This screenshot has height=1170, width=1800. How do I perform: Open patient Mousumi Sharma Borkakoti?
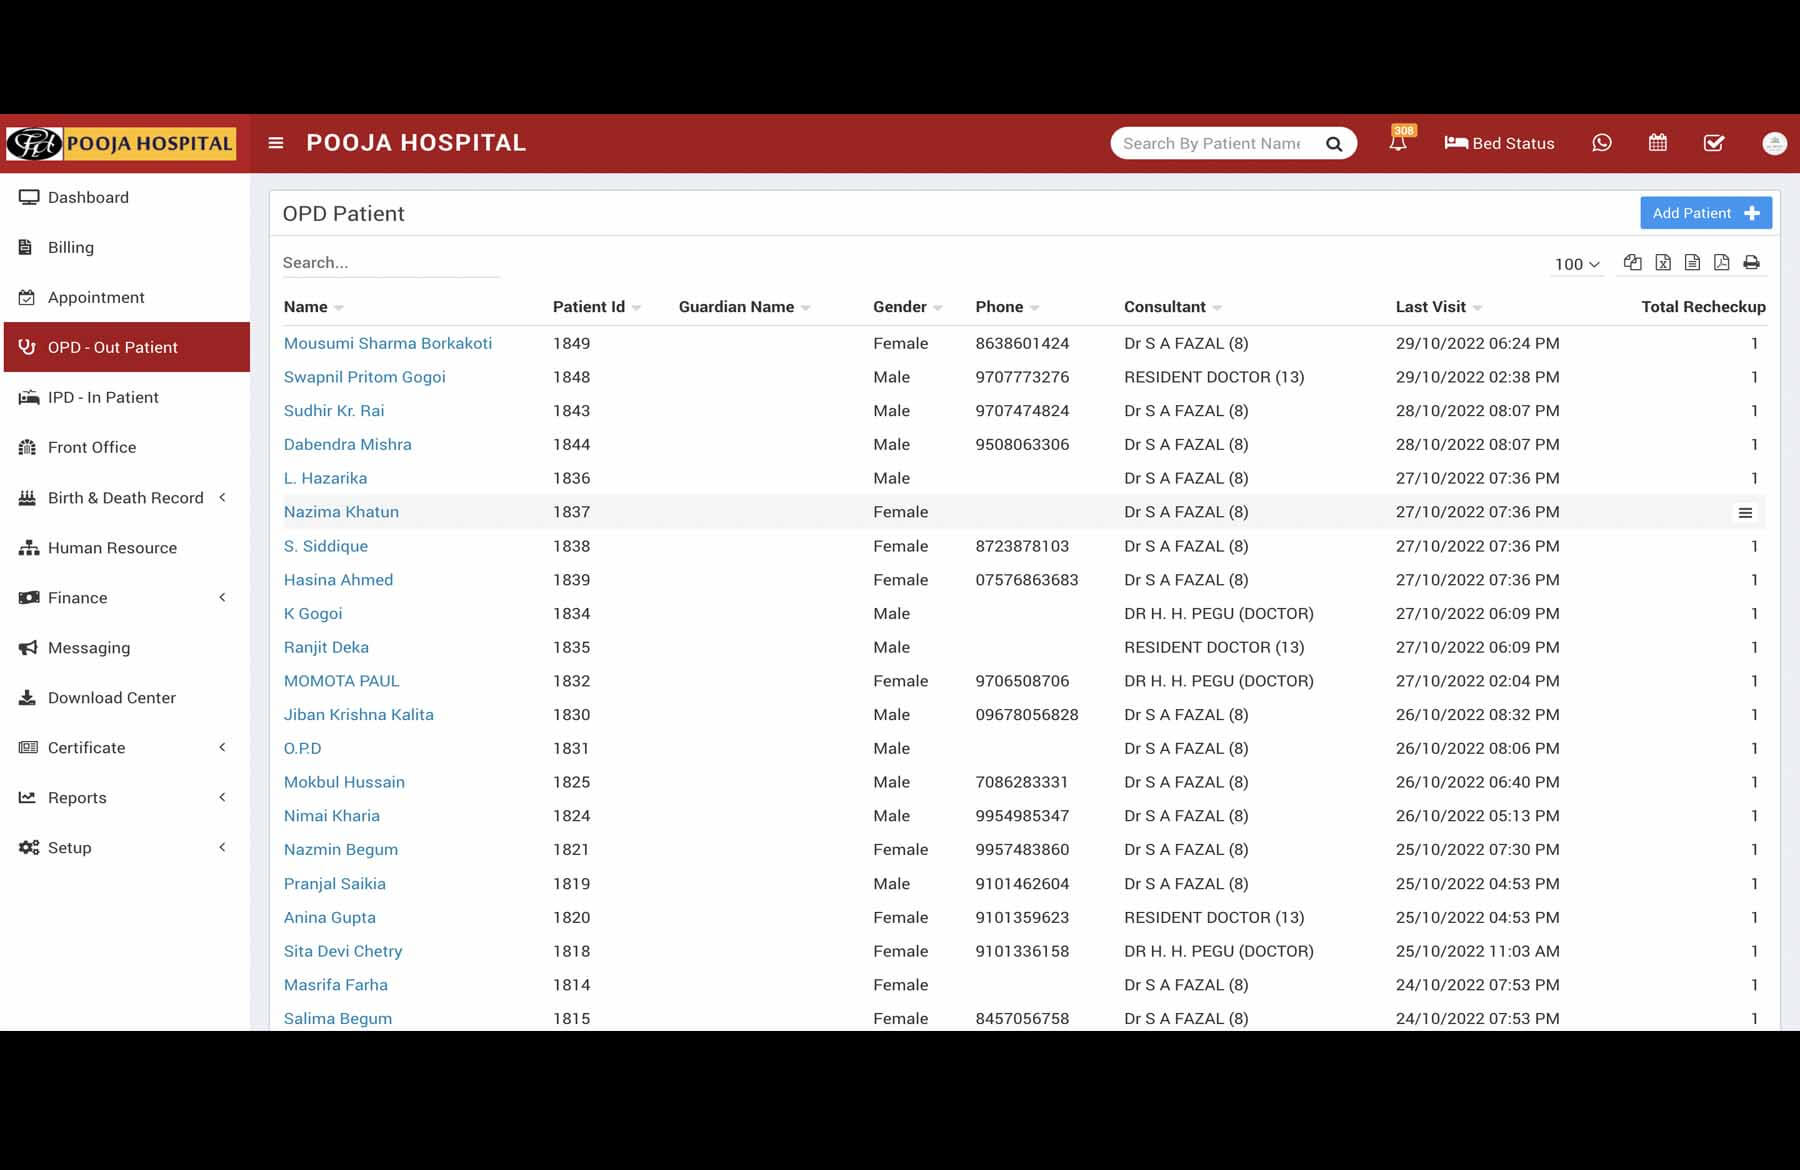point(387,343)
